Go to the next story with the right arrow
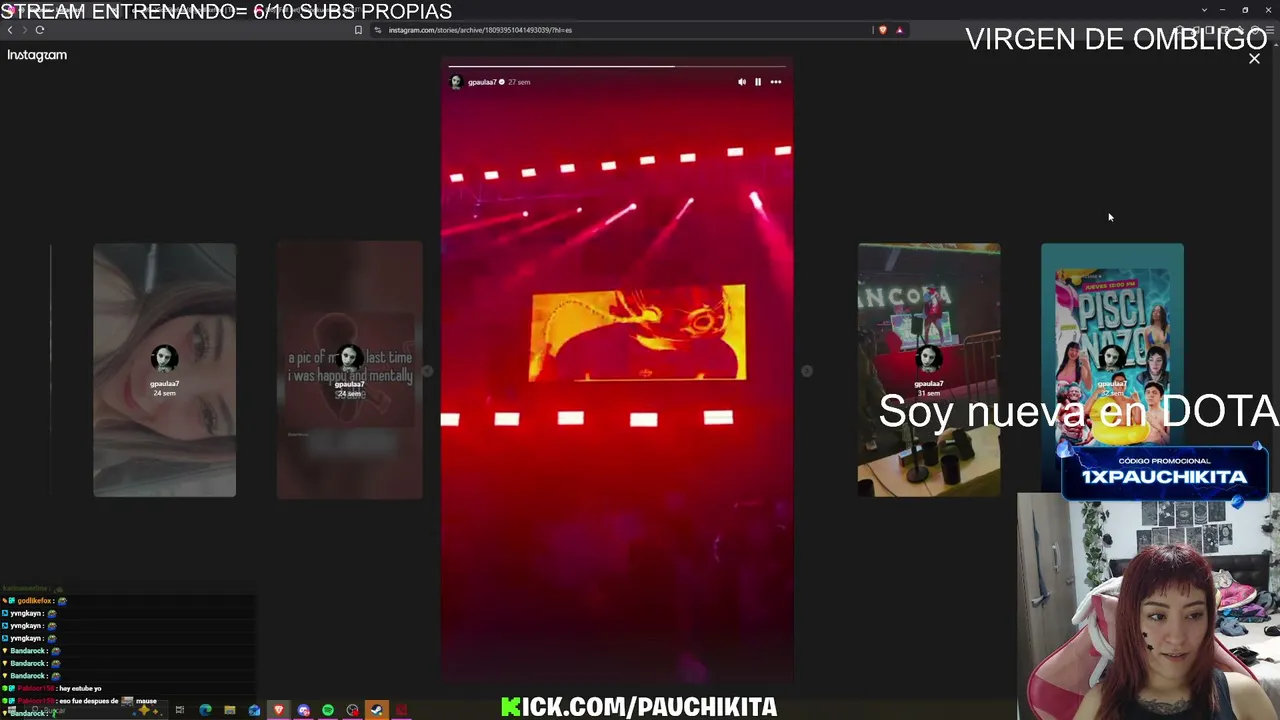The height and width of the screenshot is (720, 1280). coord(807,371)
